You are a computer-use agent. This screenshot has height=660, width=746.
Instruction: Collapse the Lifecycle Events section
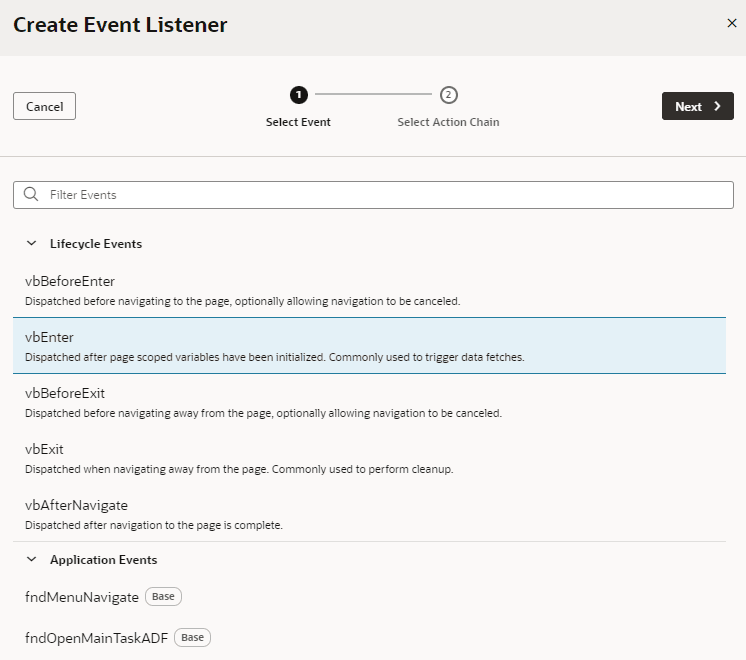(x=31, y=243)
